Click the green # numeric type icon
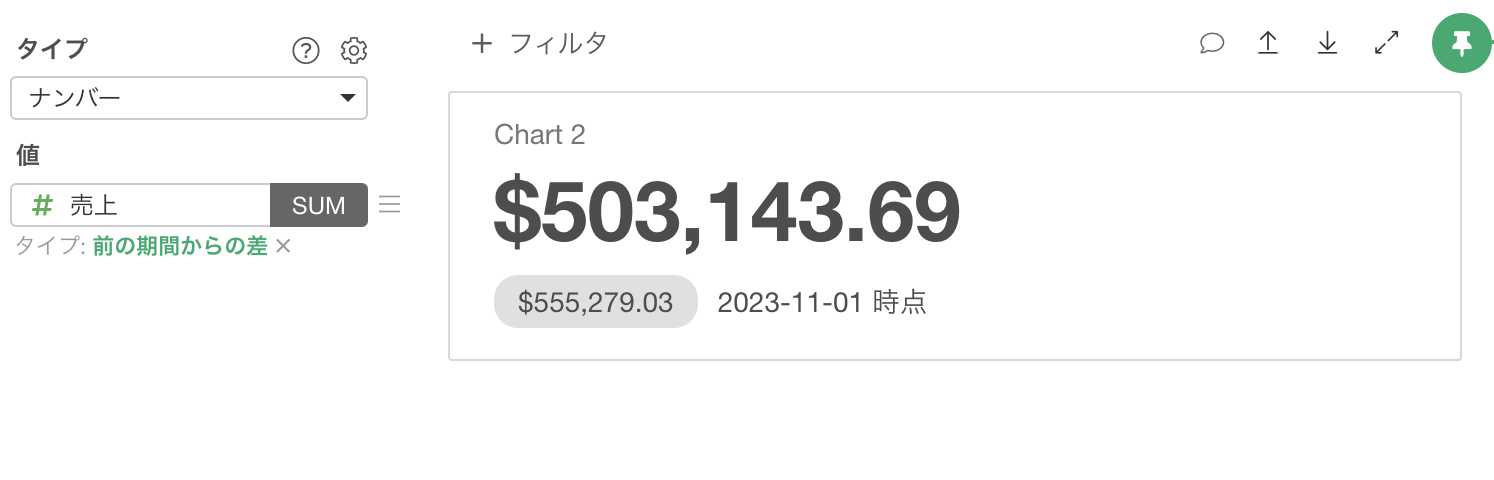 (42, 205)
